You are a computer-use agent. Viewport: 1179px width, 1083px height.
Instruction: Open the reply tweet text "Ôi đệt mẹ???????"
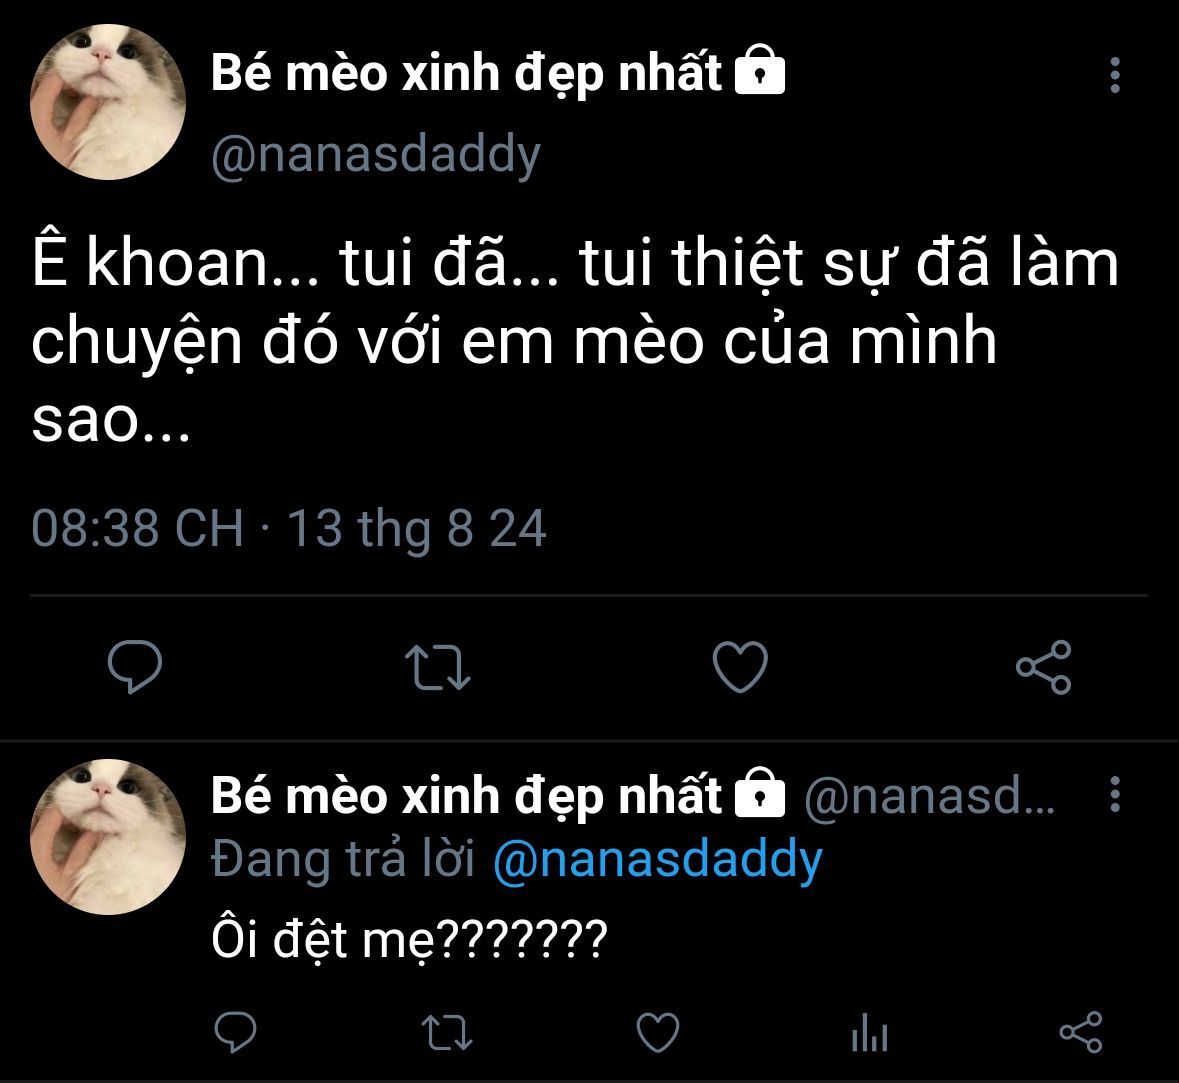(x=409, y=939)
